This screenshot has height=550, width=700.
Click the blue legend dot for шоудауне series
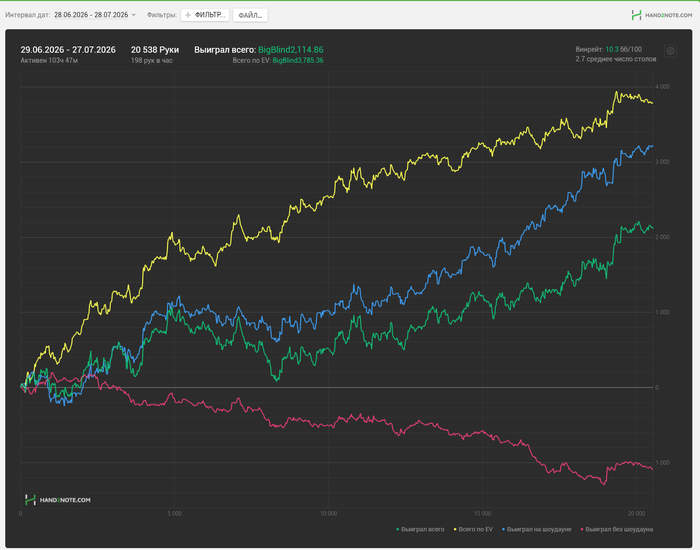pos(504,529)
